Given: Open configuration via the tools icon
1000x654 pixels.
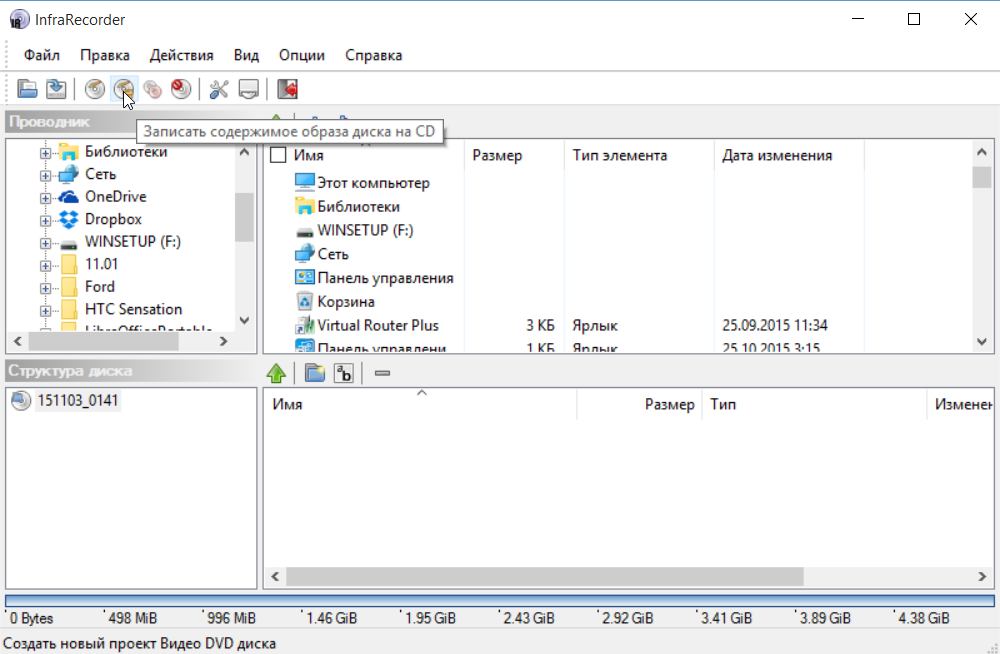Looking at the screenshot, I should pyautogui.click(x=219, y=89).
